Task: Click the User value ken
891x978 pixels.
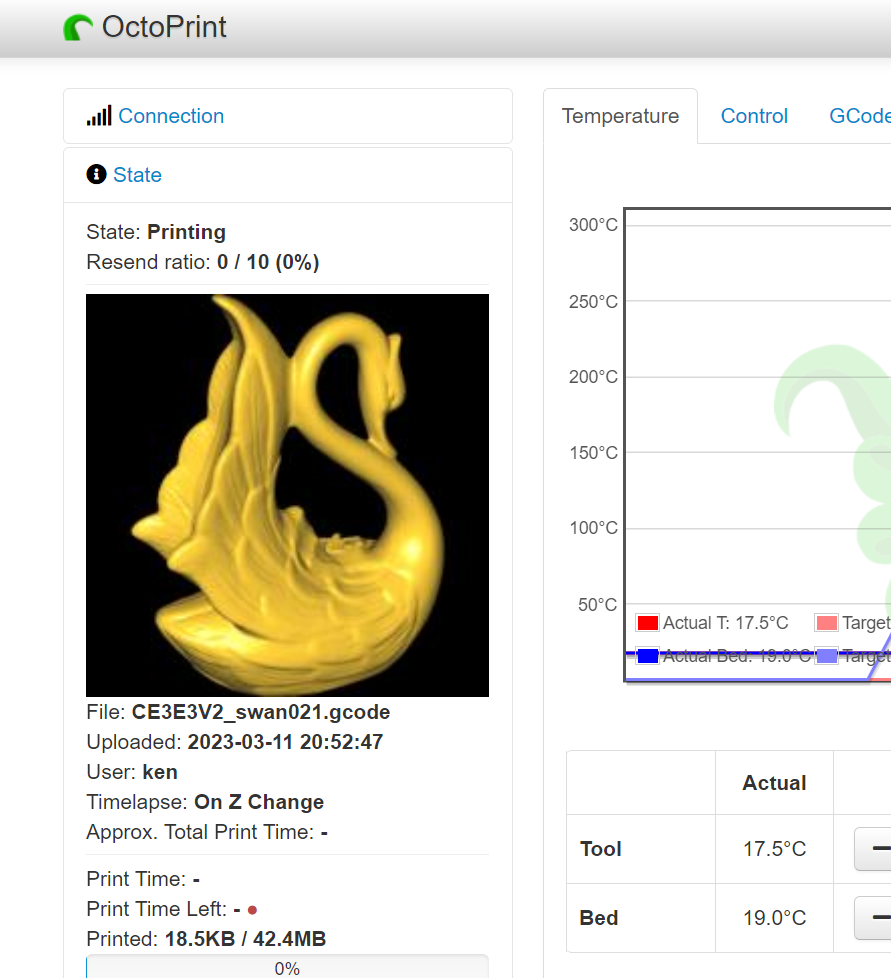Action: click(x=160, y=772)
